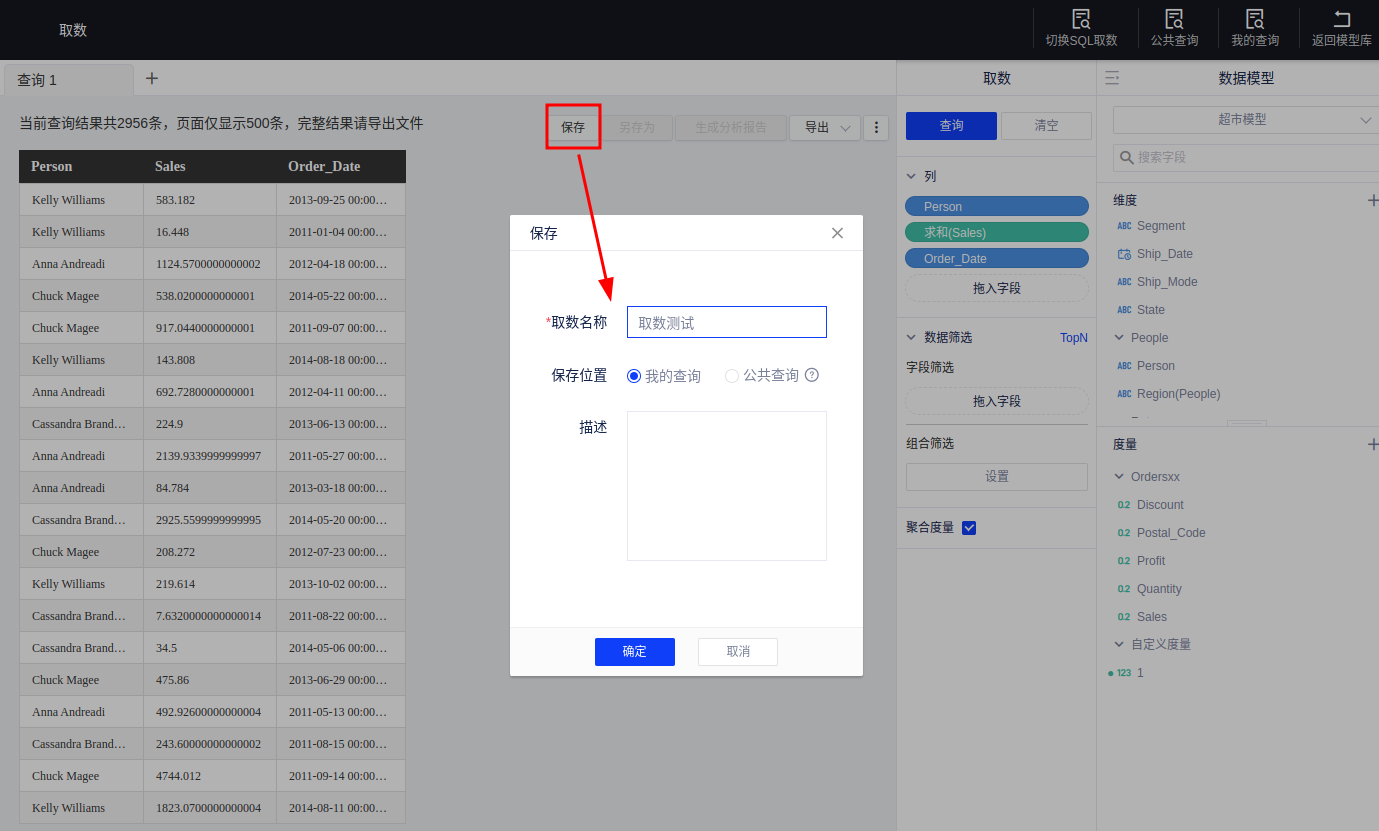Click the 取数名称 input field
The height and width of the screenshot is (831, 1379).
[726, 322]
